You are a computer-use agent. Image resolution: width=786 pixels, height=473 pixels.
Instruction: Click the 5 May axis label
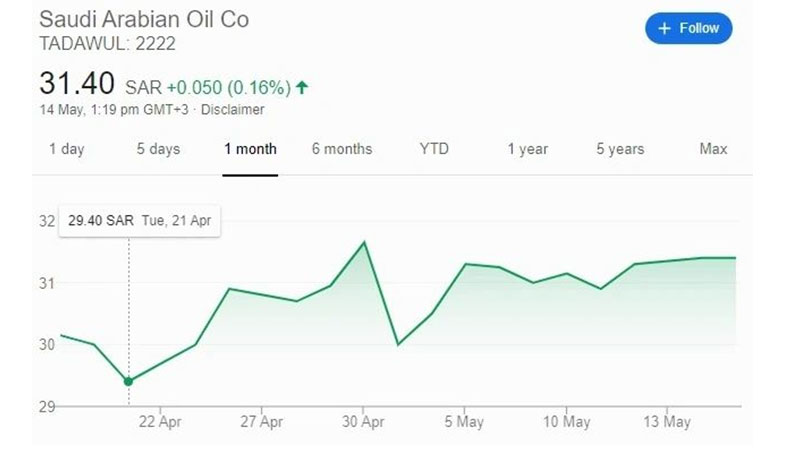[464, 421]
